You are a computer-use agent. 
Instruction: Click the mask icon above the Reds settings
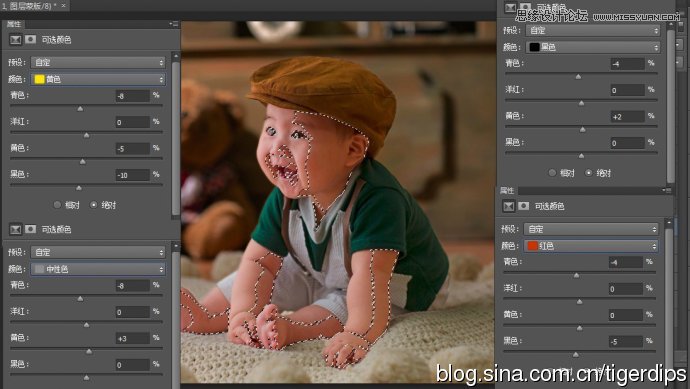point(523,206)
